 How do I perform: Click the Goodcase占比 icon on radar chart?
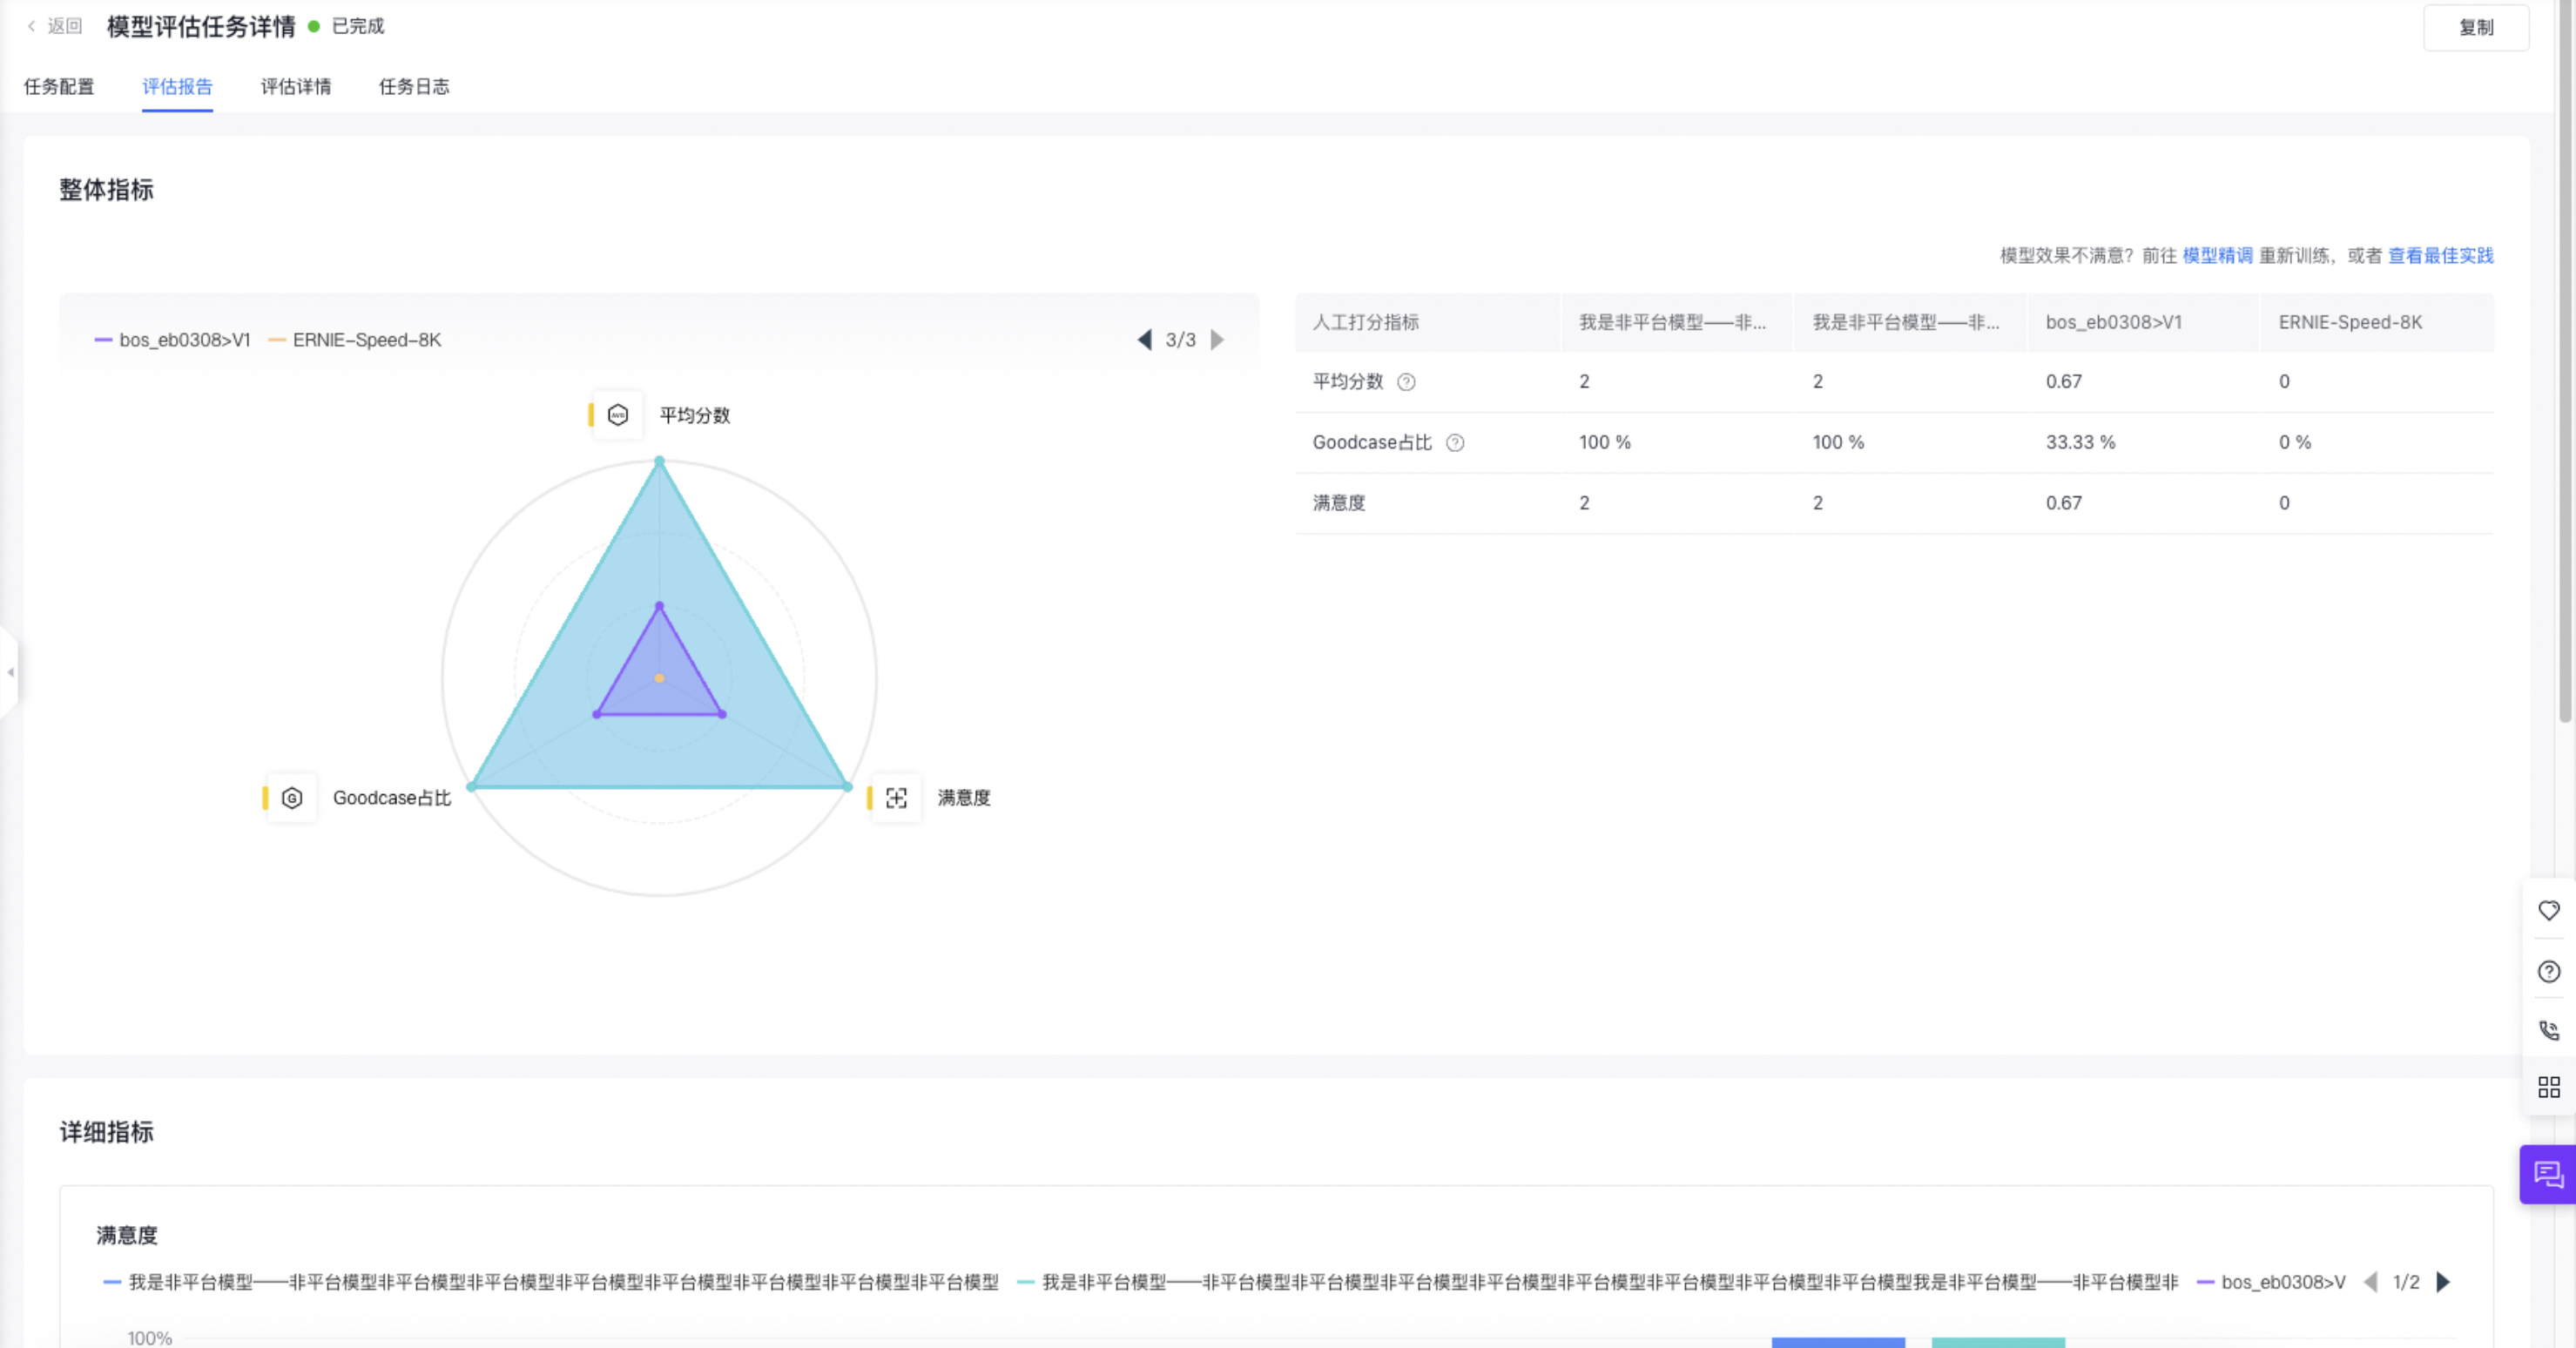click(292, 798)
